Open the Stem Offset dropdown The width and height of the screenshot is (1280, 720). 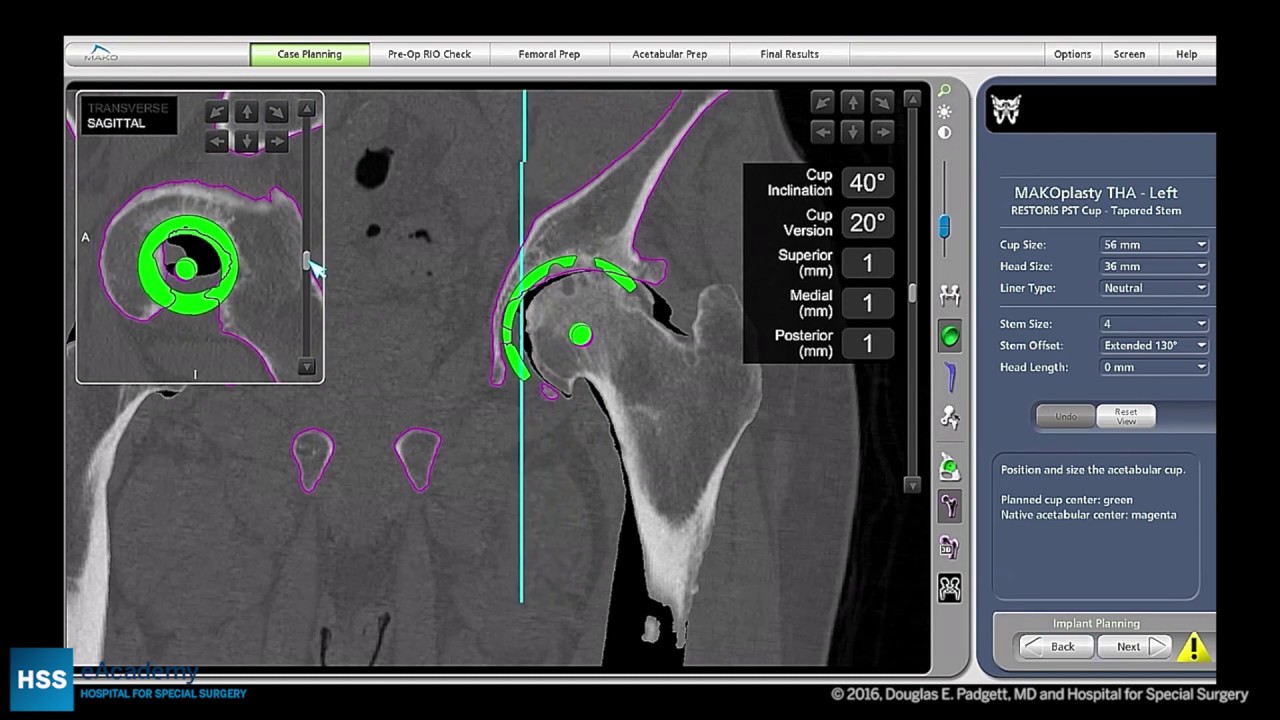pos(1154,346)
